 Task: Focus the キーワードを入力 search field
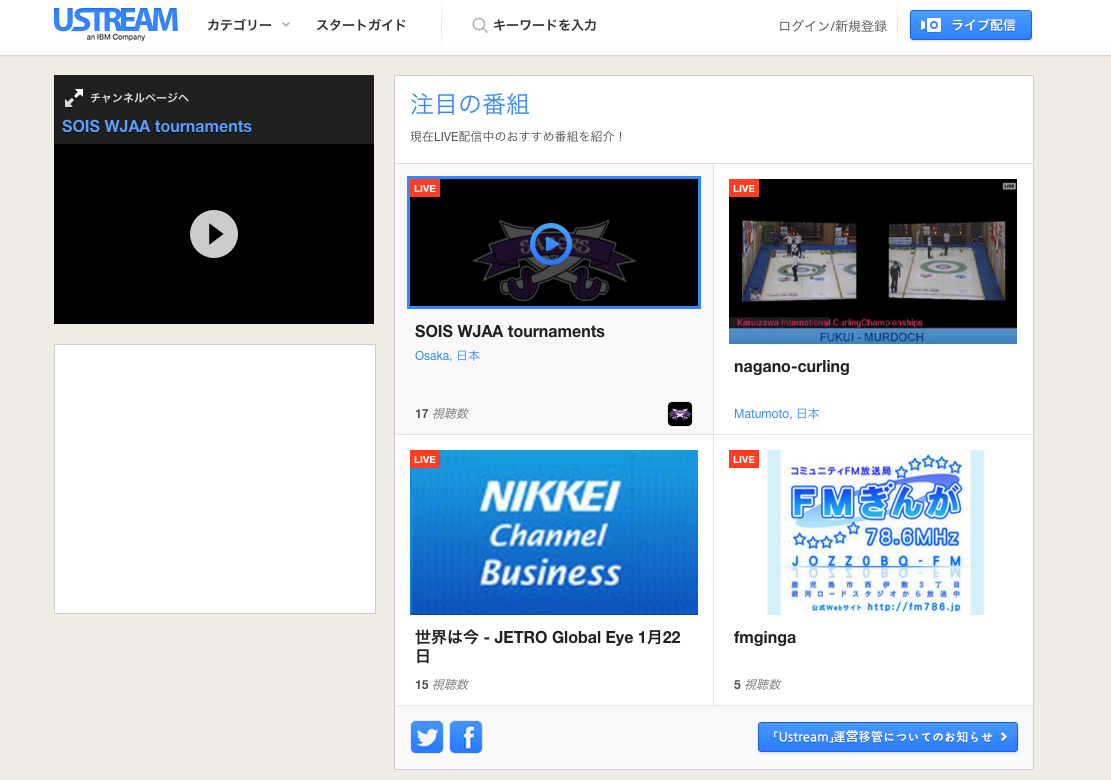point(544,25)
